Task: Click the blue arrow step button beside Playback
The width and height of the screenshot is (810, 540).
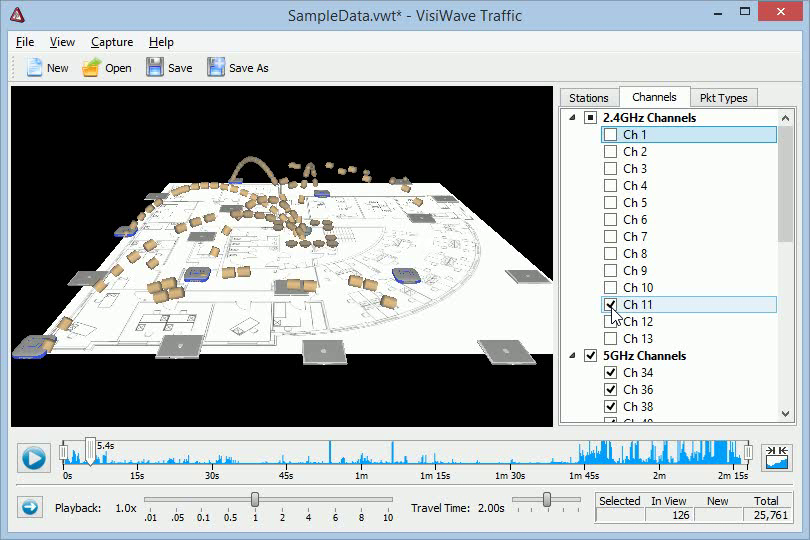Action: coord(29,507)
